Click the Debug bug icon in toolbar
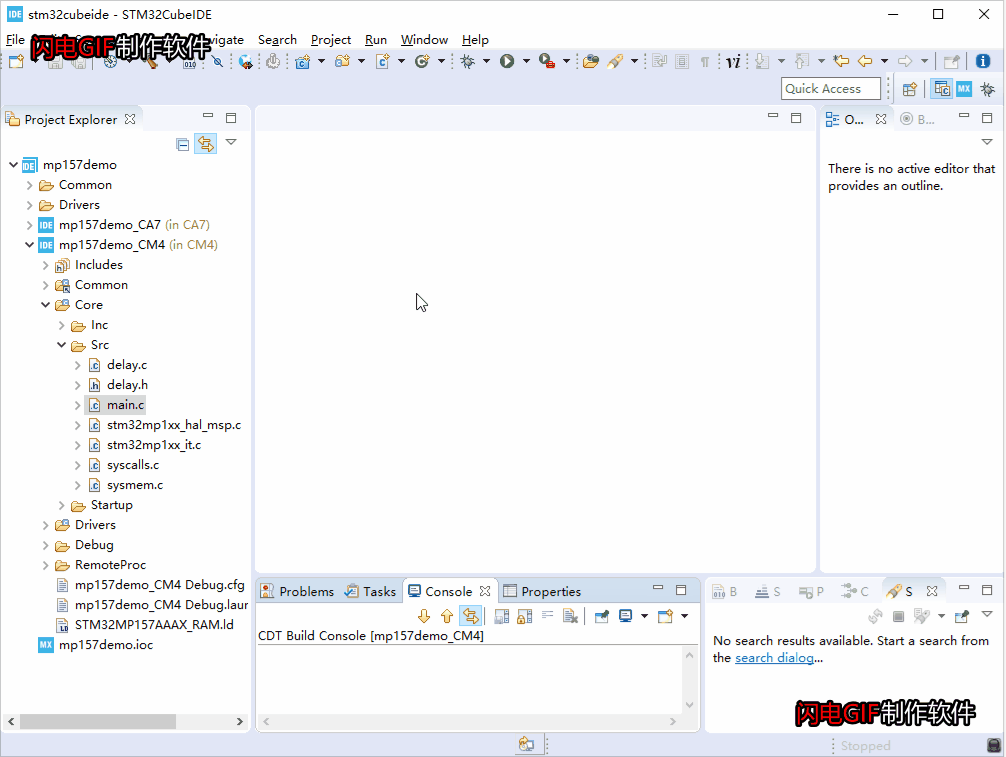 (x=468, y=62)
